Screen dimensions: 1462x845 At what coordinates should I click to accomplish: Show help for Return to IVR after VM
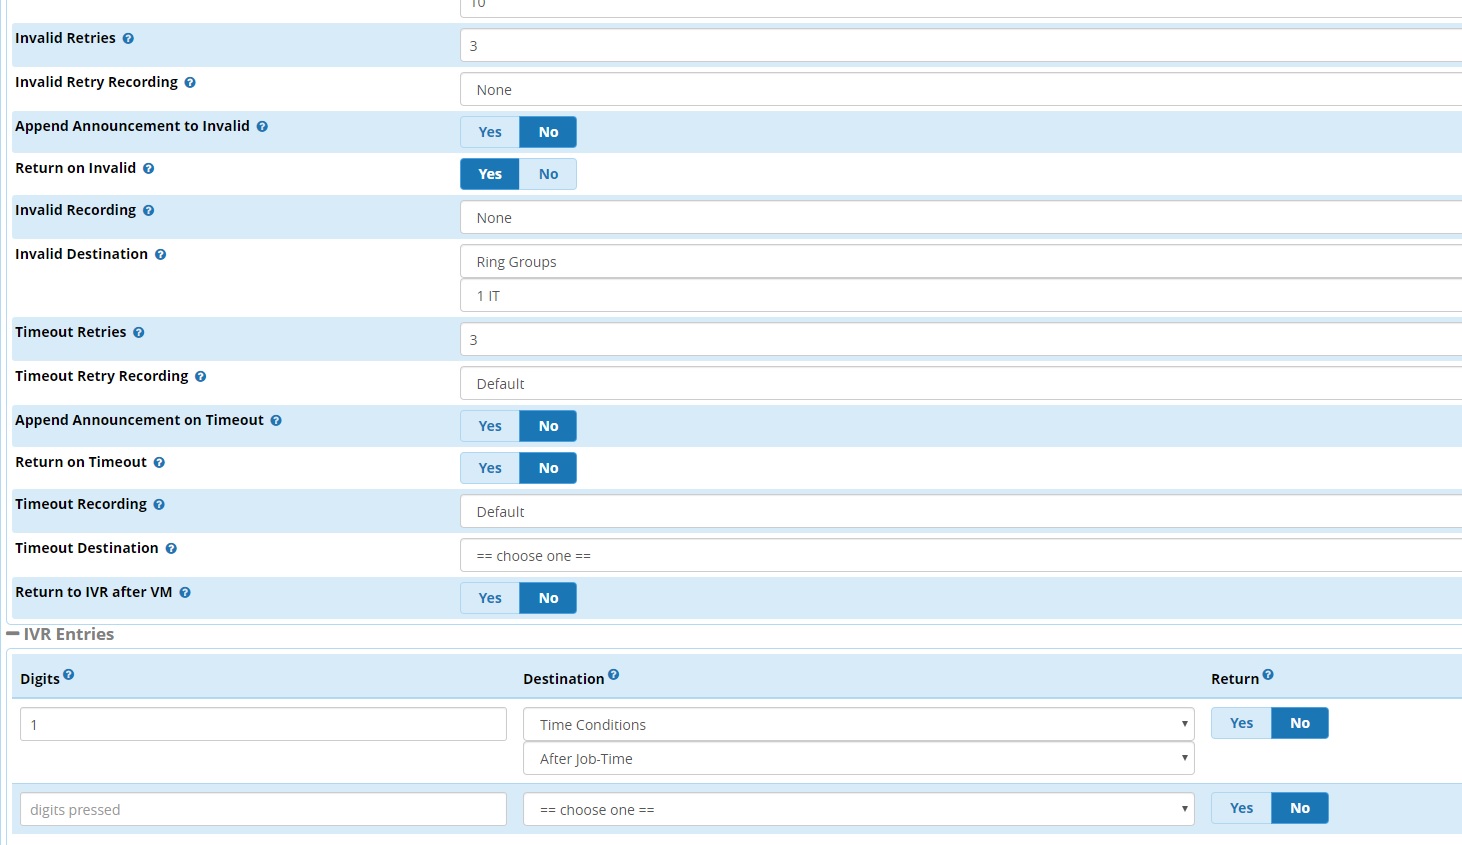pyautogui.click(x=185, y=593)
